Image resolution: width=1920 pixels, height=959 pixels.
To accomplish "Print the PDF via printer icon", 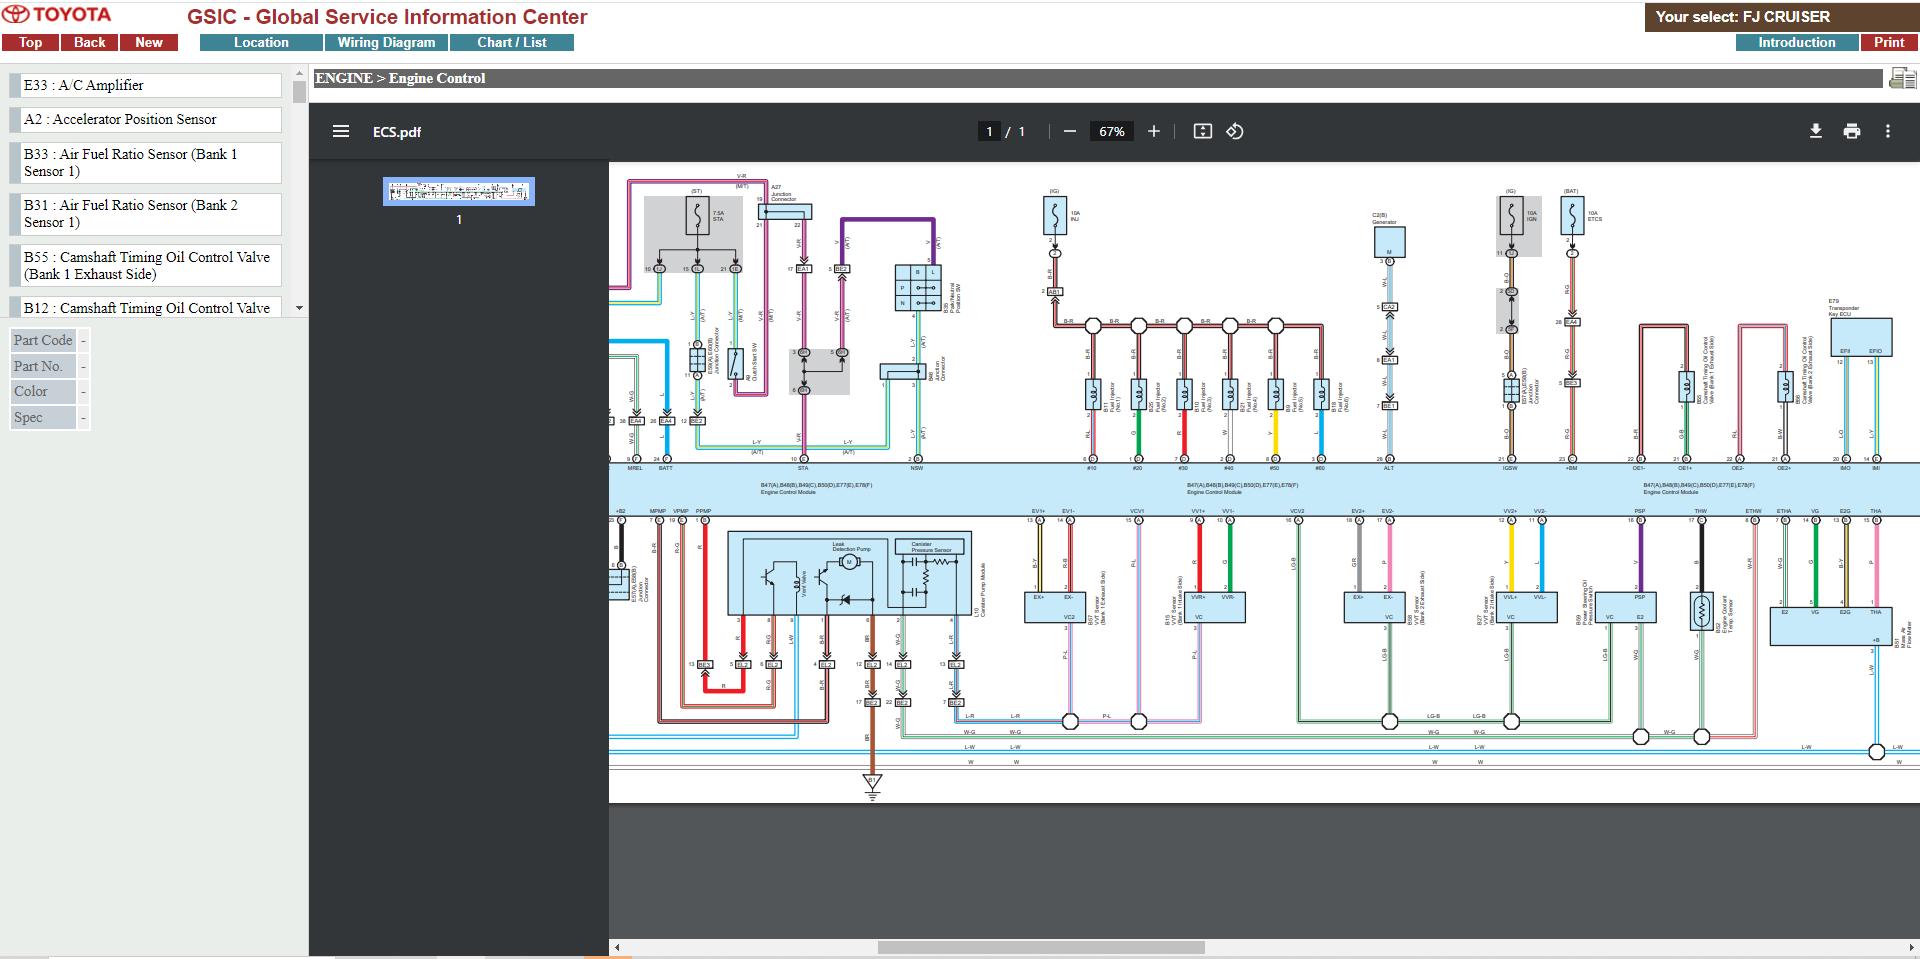I will [x=1852, y=131].
